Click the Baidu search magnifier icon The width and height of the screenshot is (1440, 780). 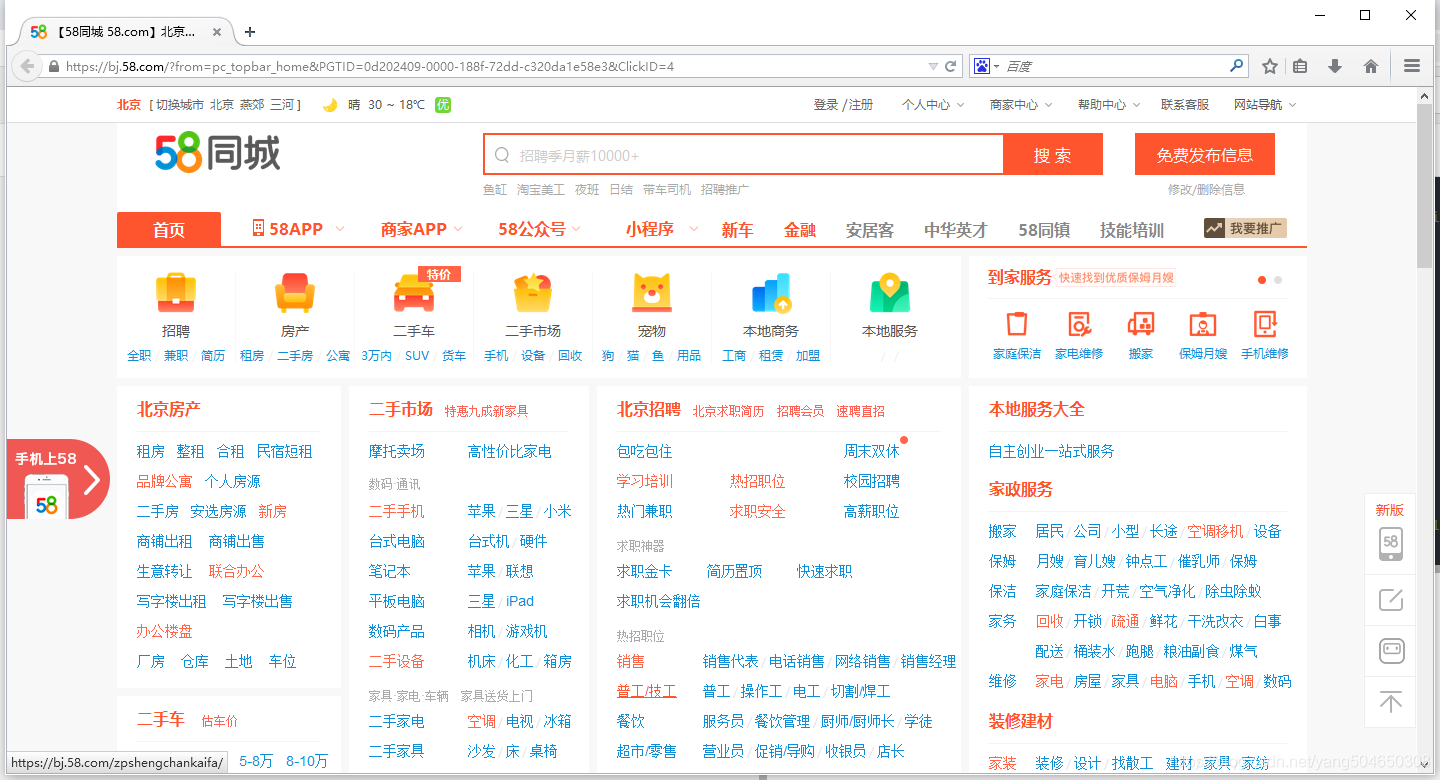click(1237, 66)
